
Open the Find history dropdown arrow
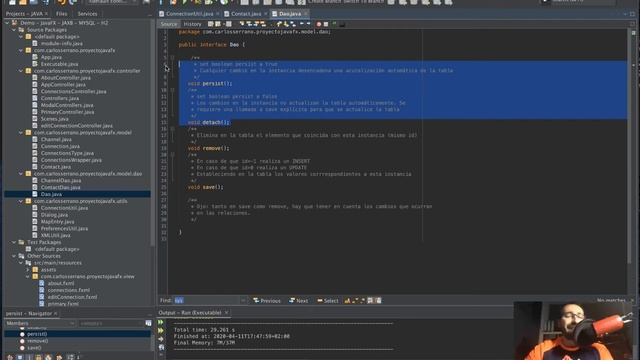(x=243, y=301)
